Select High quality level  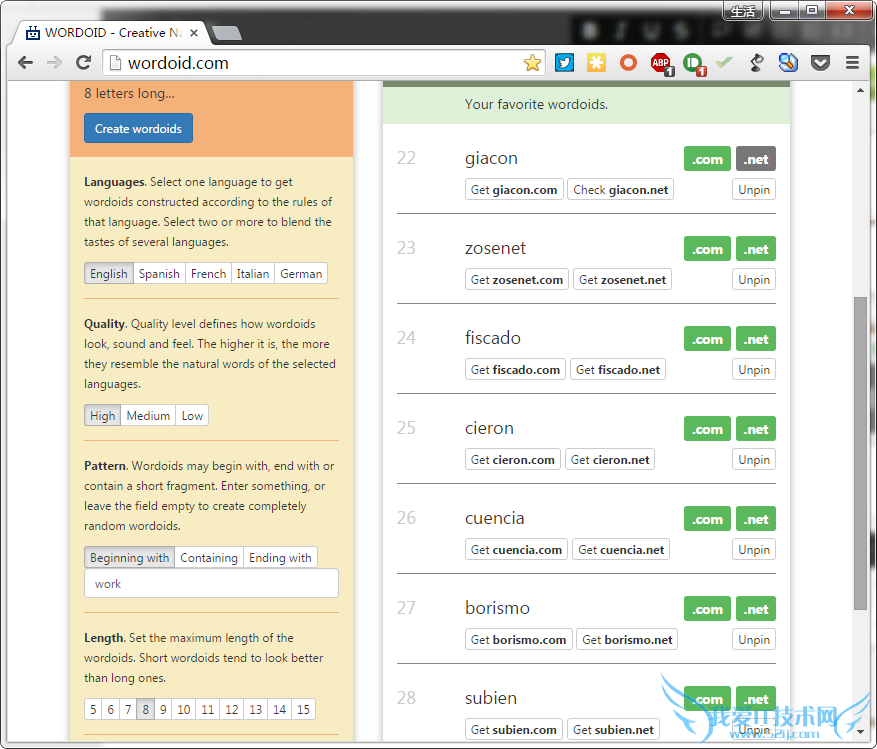click(102, 416)
